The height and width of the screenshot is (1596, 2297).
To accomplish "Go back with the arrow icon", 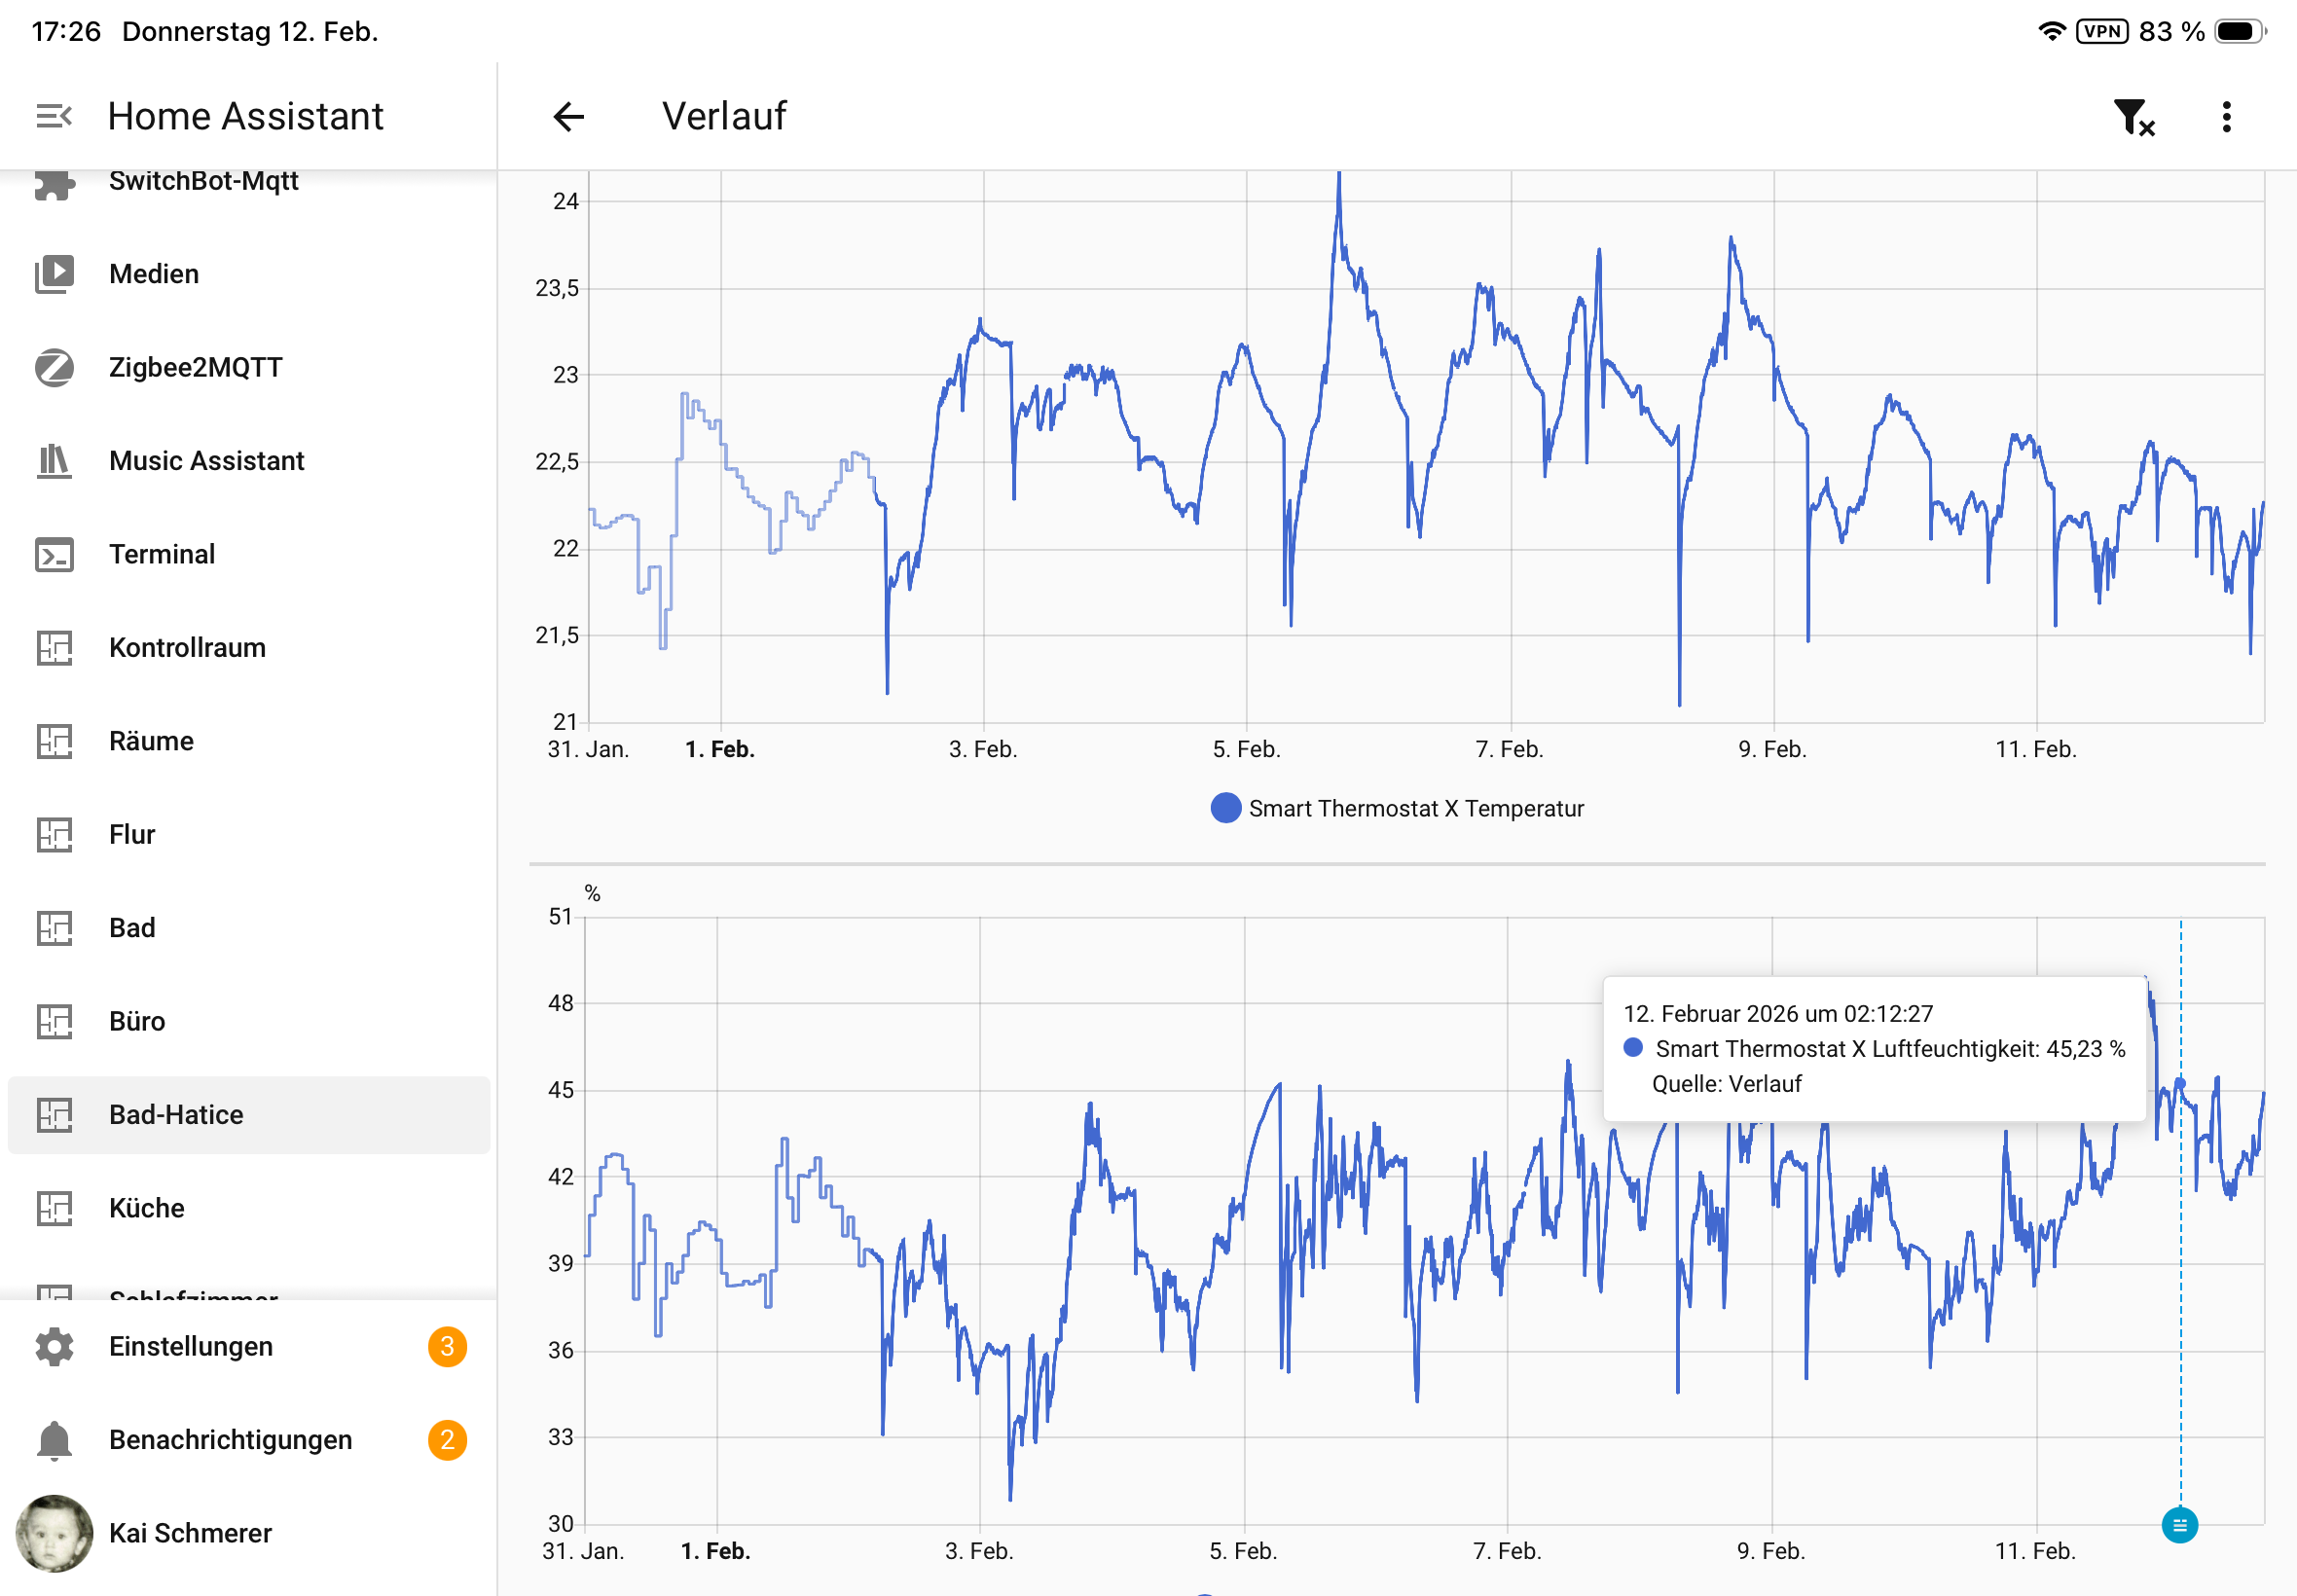I will tap(568, 116).
